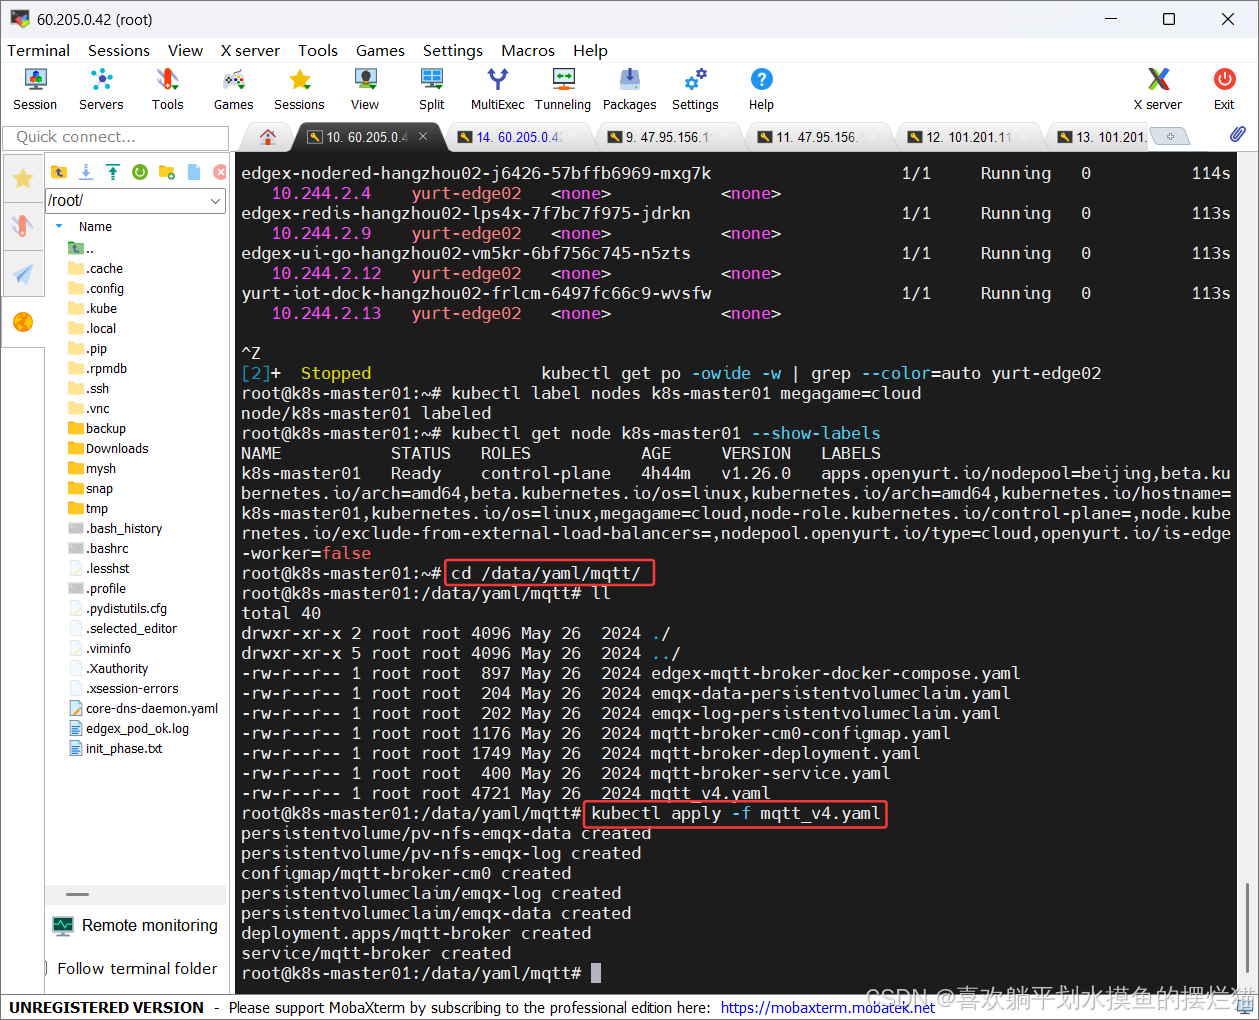Switch to tab 12. 101.201.11
Viewport: 1259px width, 1020px height.
coord(967,137)
